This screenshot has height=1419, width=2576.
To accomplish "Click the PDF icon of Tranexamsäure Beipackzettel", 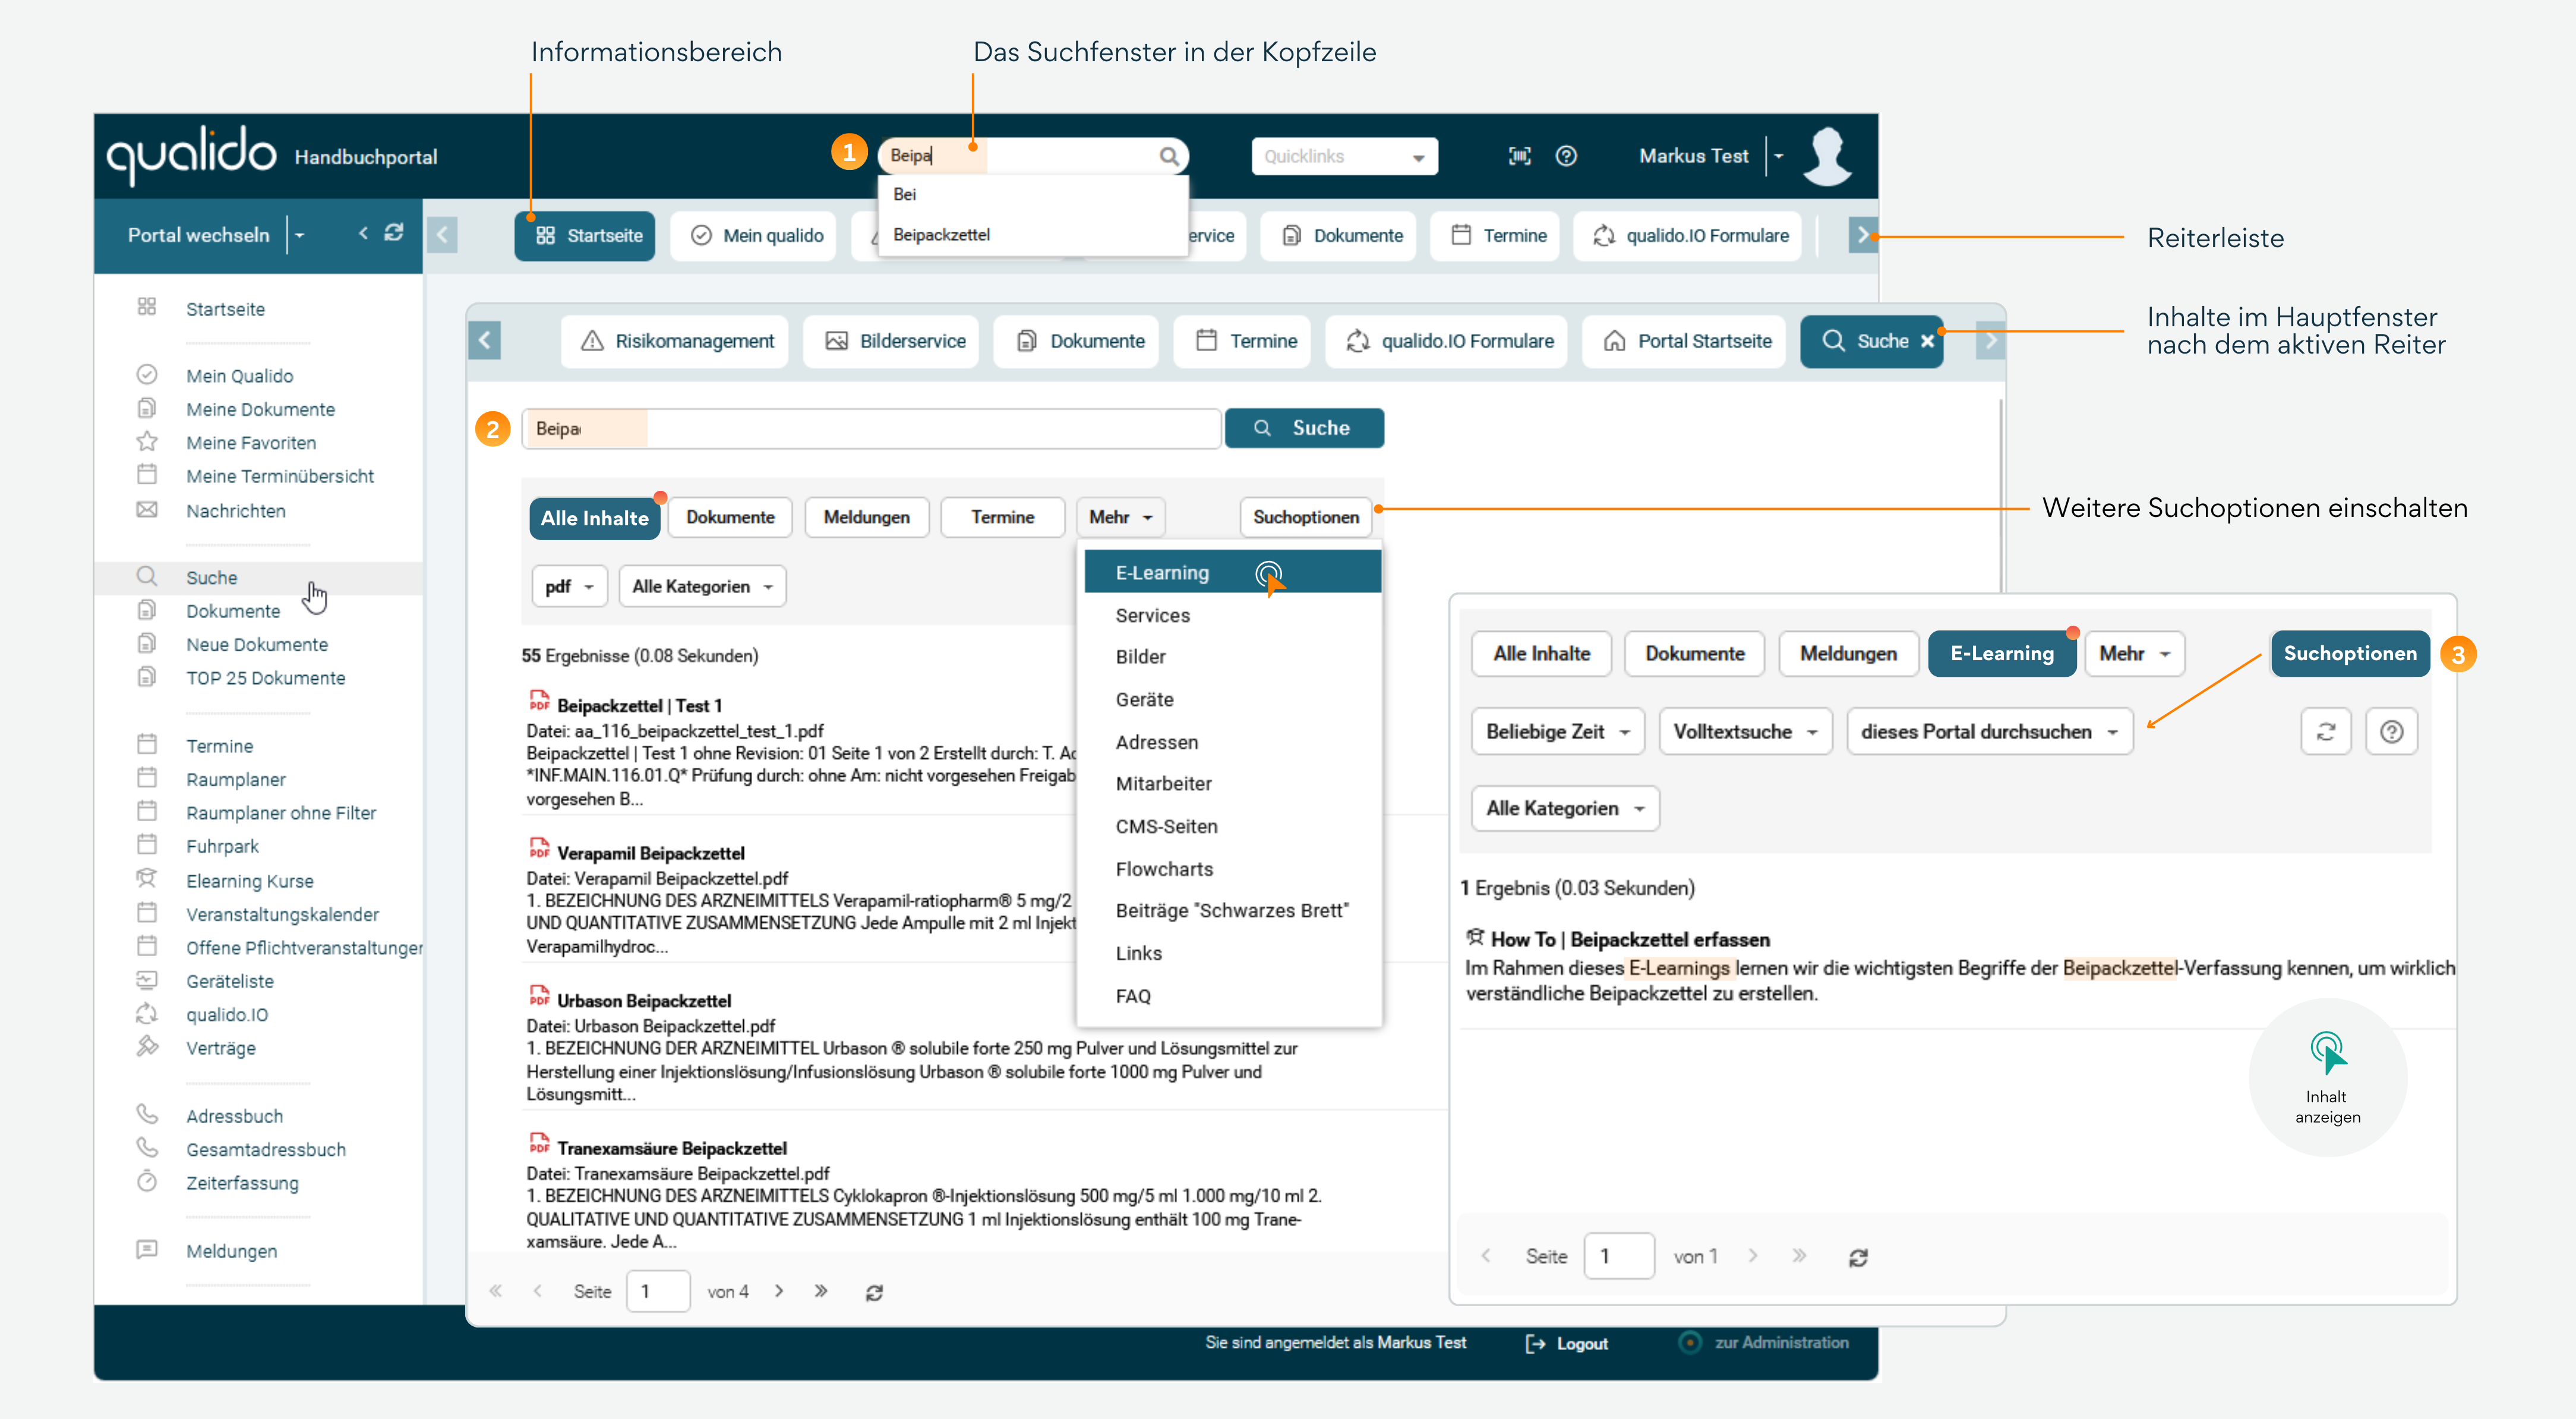I will pos(539,1144).
